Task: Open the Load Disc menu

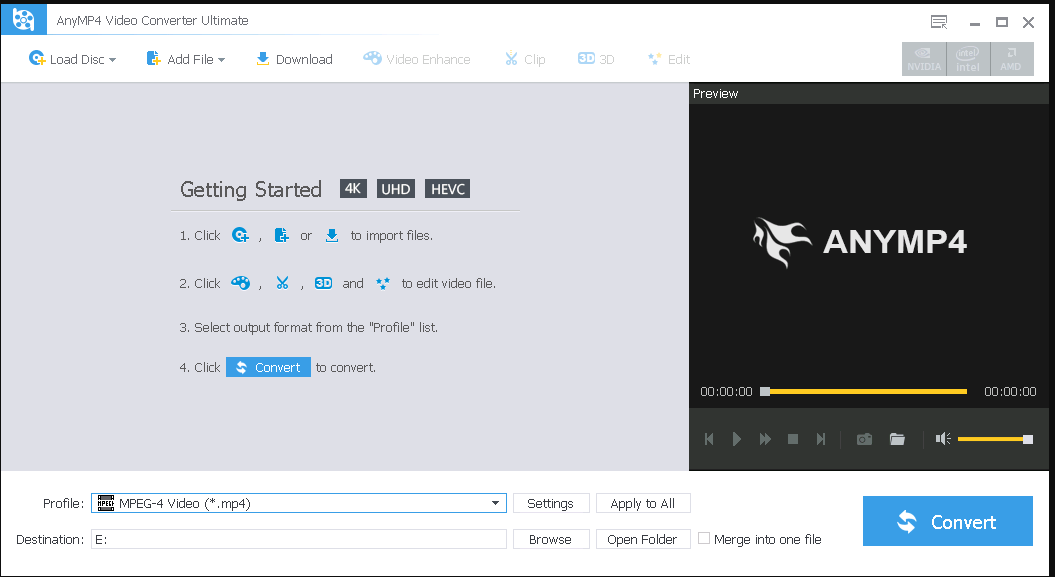Action: click(72, 59)
